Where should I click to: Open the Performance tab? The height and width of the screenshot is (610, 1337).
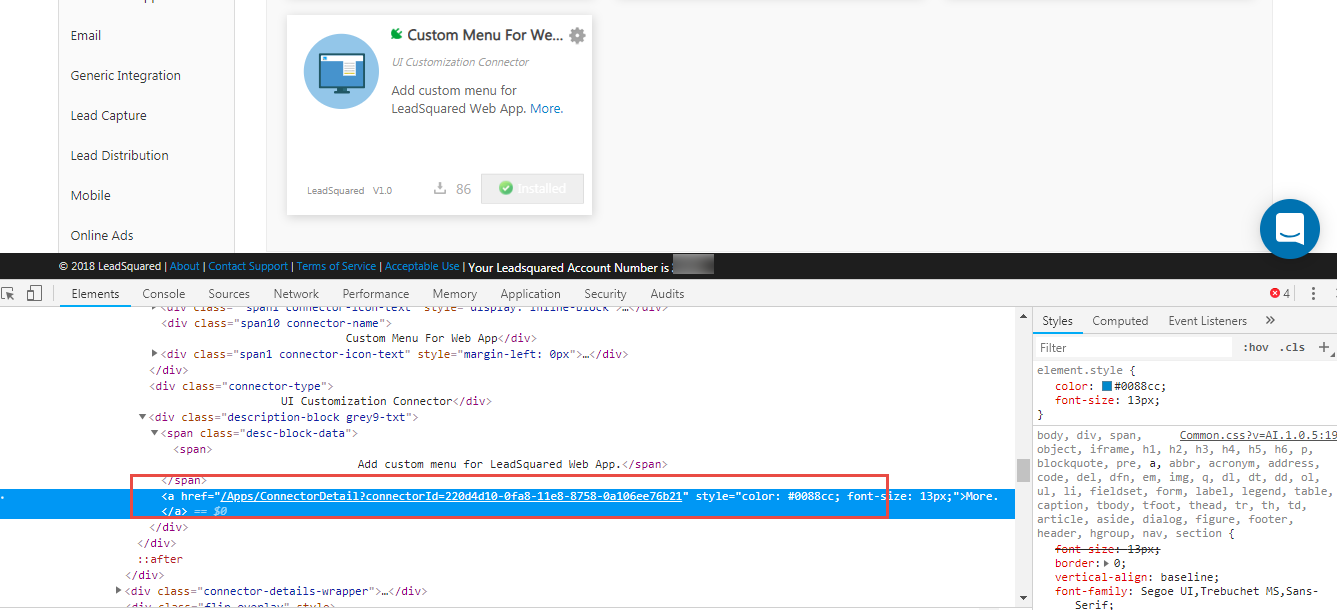click(376, 293)
